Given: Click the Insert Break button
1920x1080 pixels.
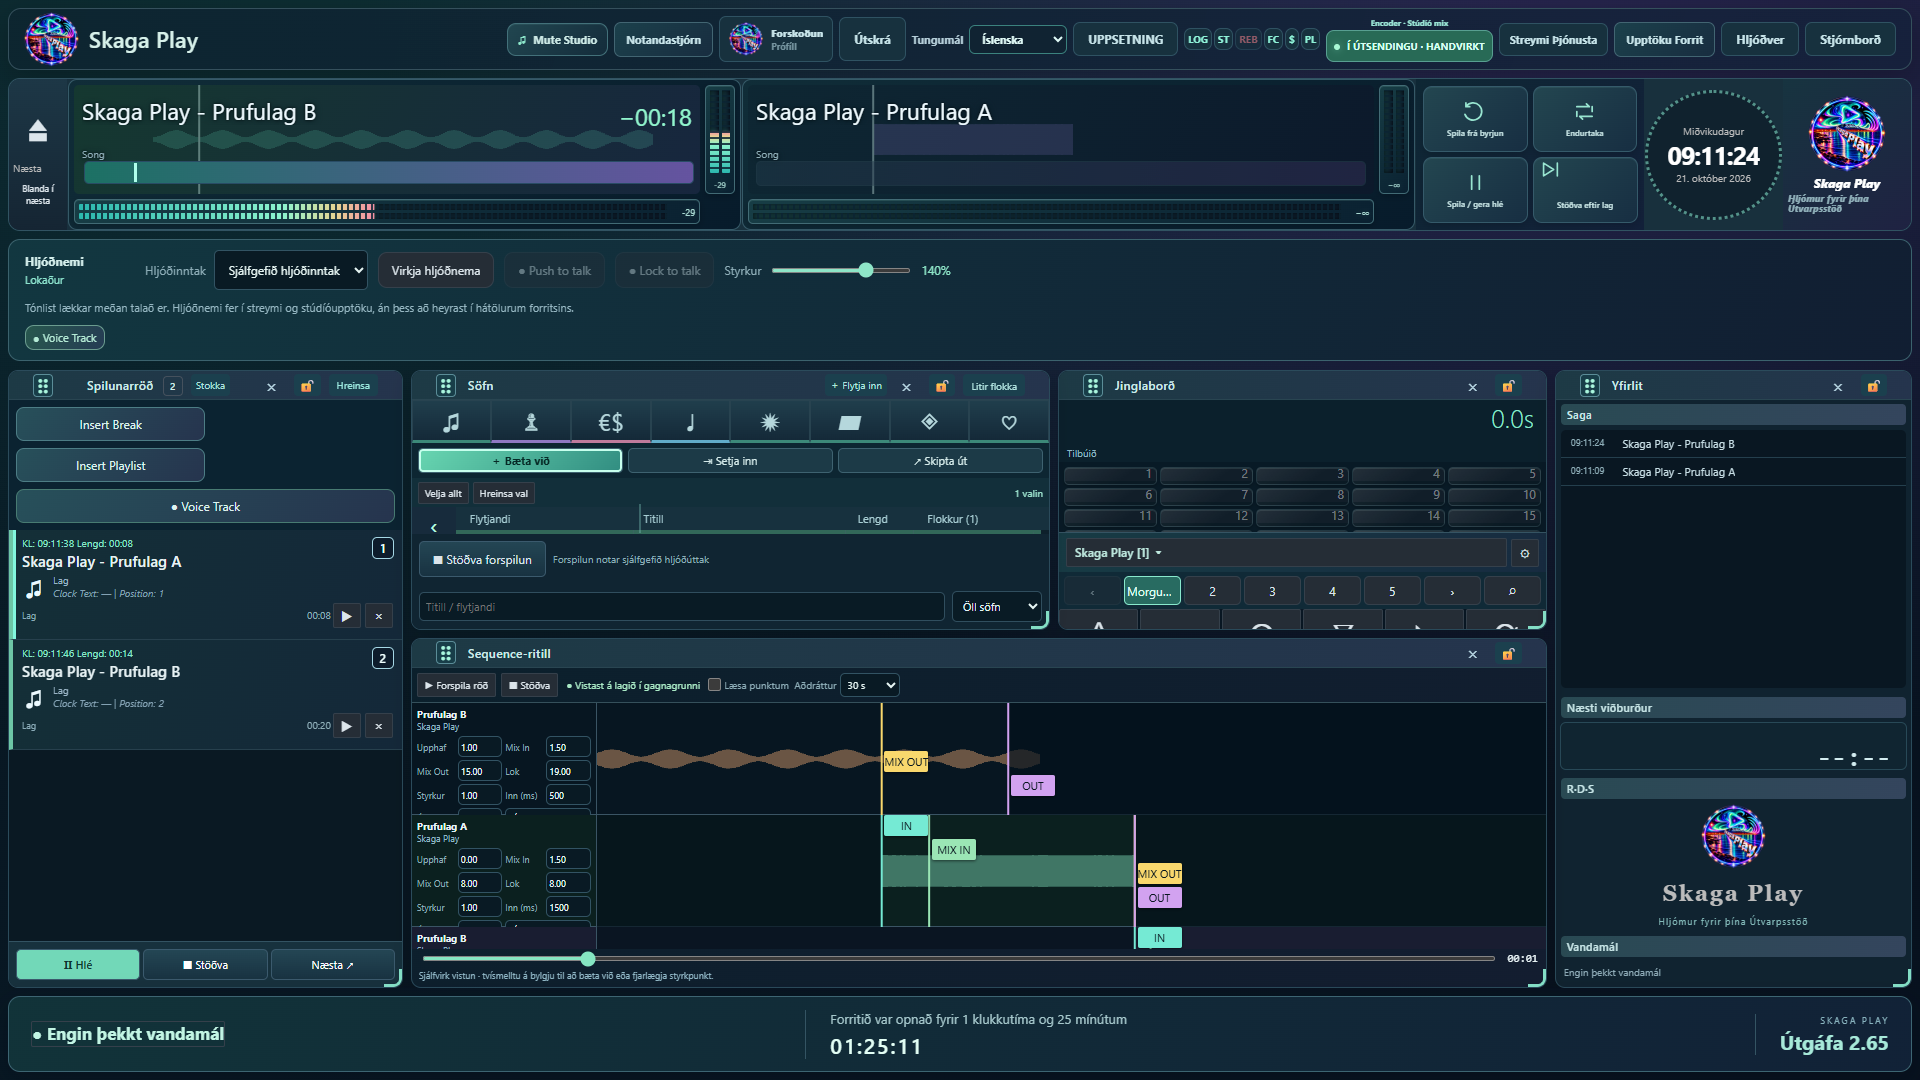Looking at the screenshot, I should point(110,425).
